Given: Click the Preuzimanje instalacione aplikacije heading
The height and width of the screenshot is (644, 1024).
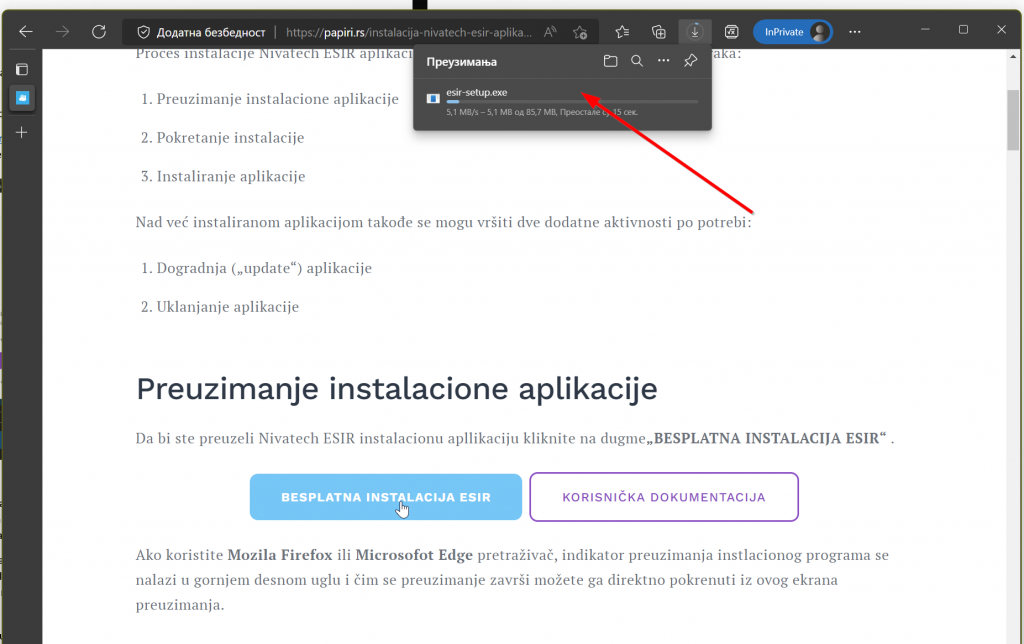Looking at the screenshot, I should (396, 389).
